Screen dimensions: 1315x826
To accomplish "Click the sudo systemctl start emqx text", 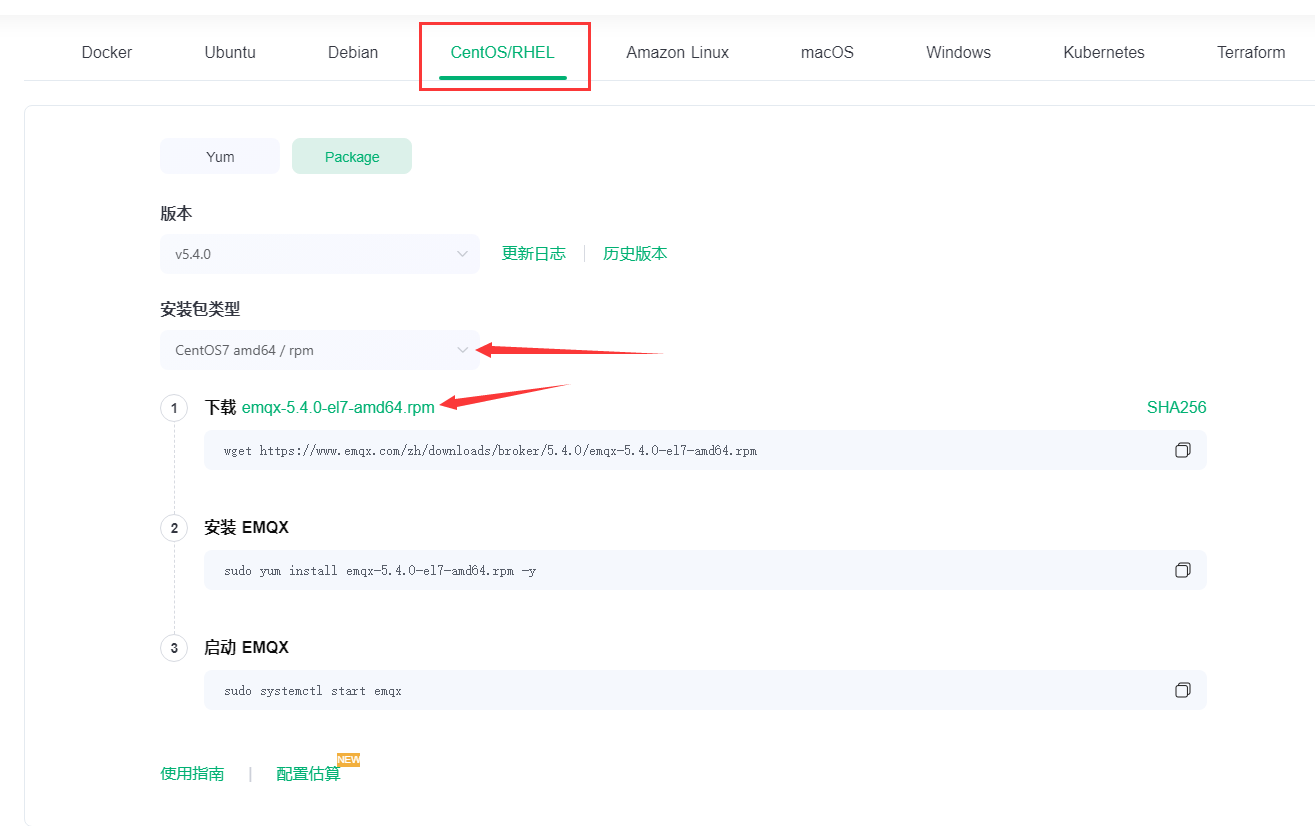I will coord(313,691).
